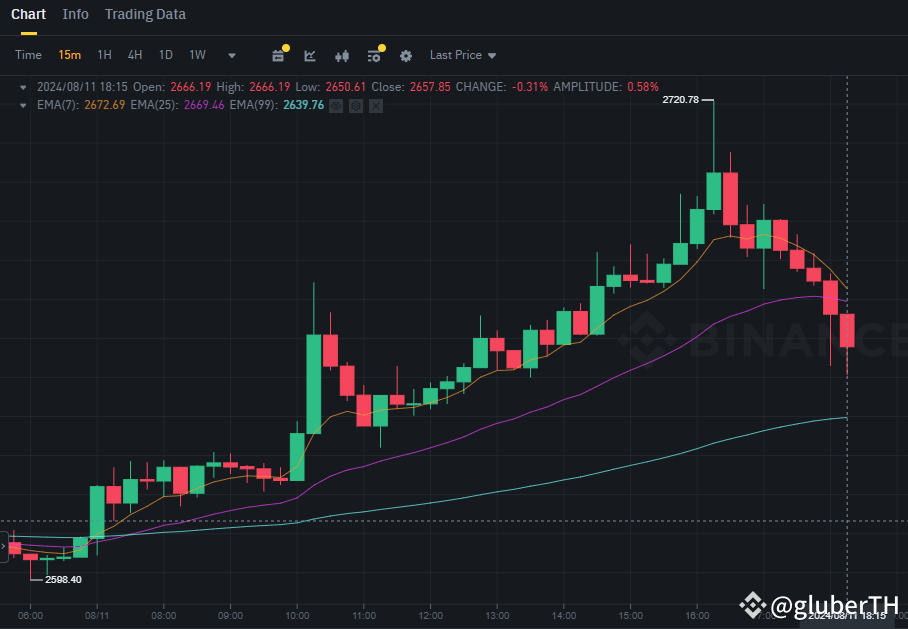Choose the 1W interval
This screenshot has height=629, width=908.
(x=197, y=55)
